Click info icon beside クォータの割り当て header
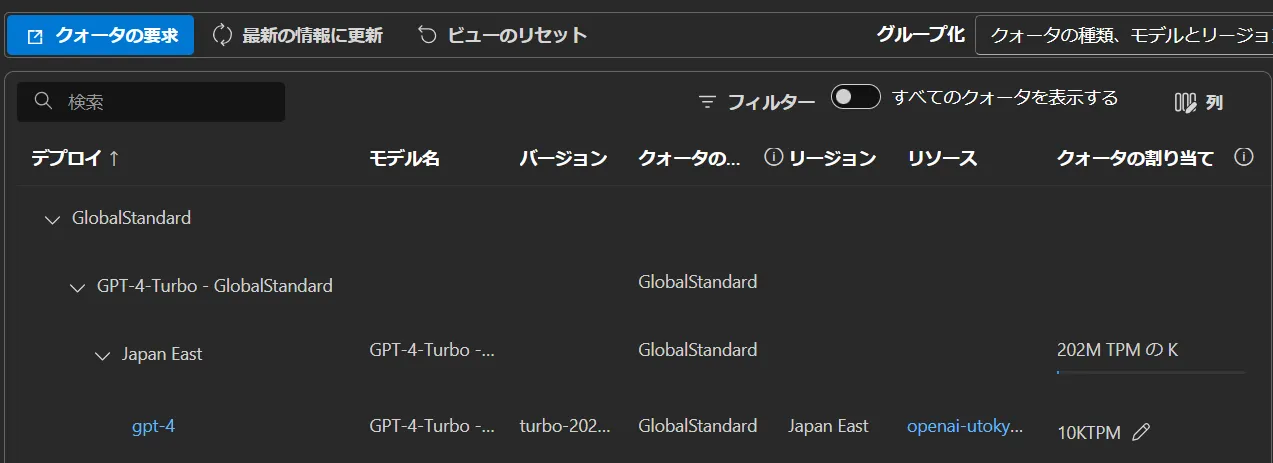 1244,158
